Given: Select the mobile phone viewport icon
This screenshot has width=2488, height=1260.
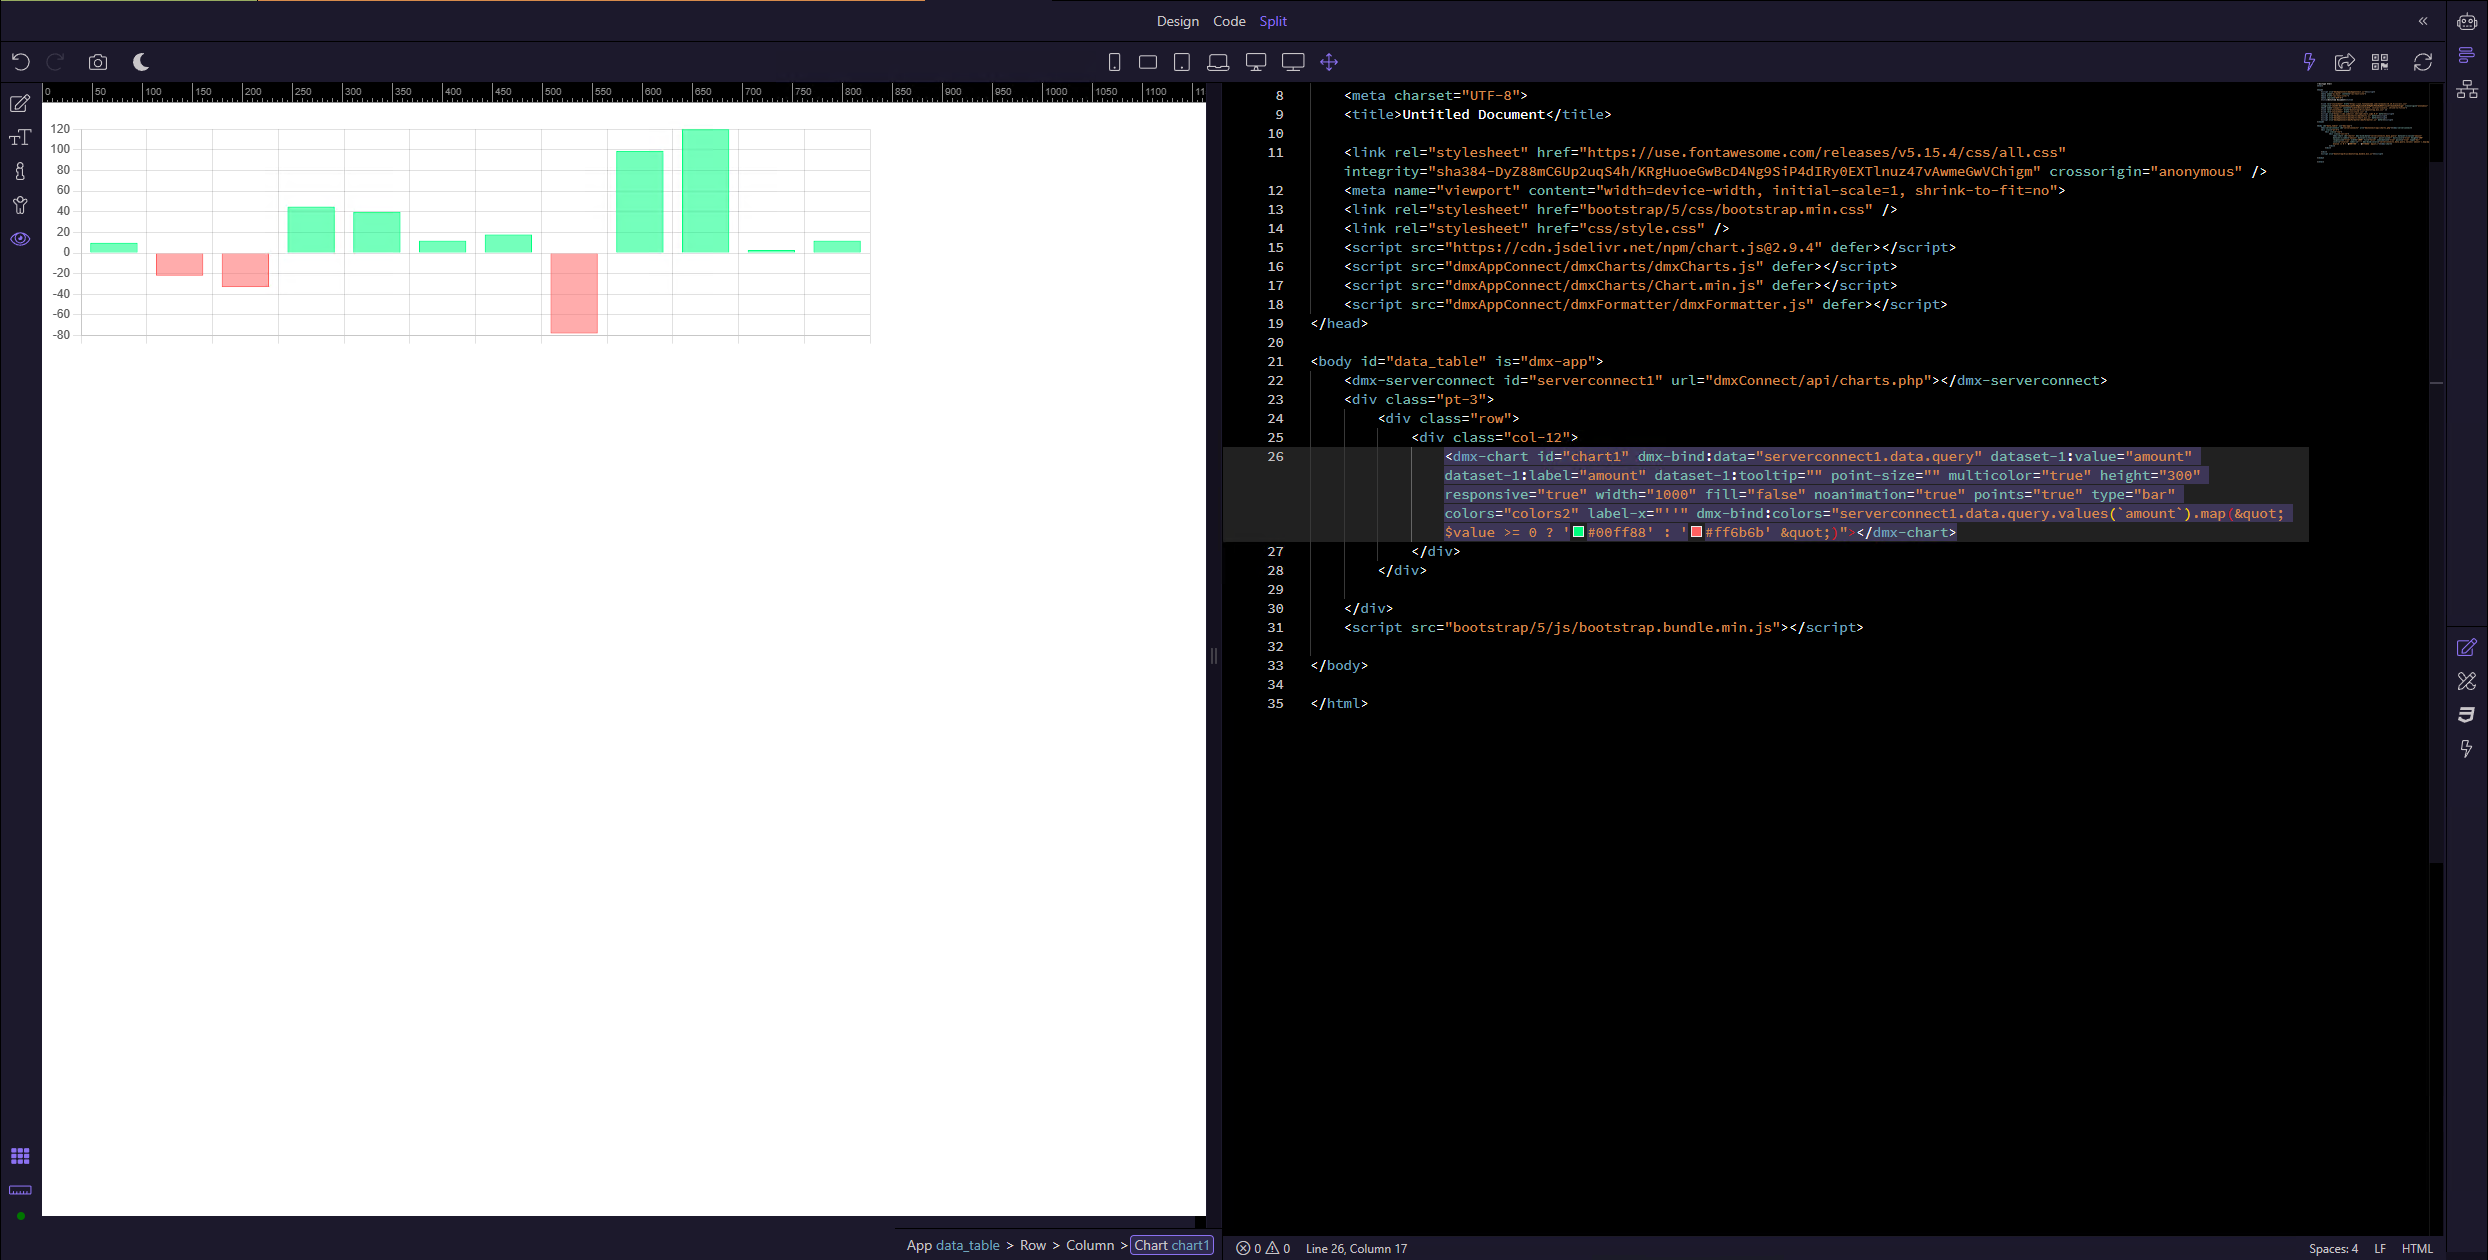Looking at the screenshot, I should point(1114,62).
